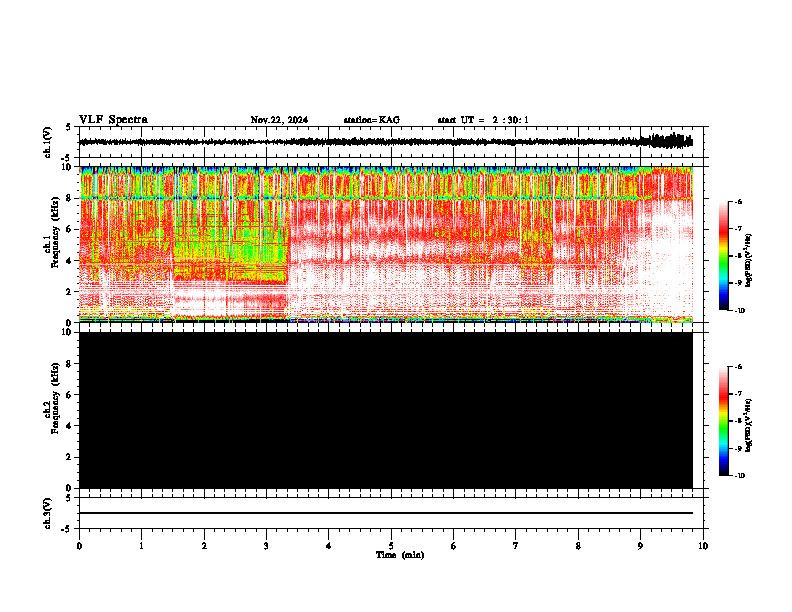The height and width of the screenshot is (612, 792).
Task: Click the "start UT = 2 :30: 1" text
Action: point(483,120)
